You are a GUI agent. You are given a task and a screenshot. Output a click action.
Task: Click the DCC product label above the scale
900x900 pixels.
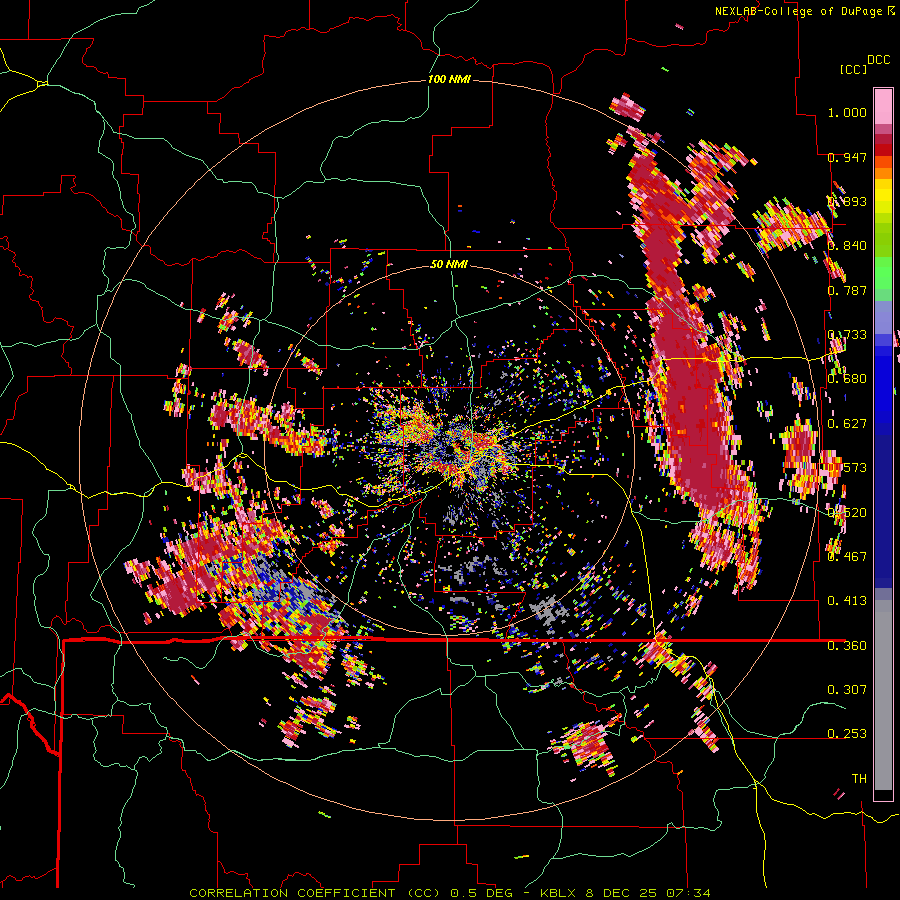pyautogui.click(x=878, y=60)
